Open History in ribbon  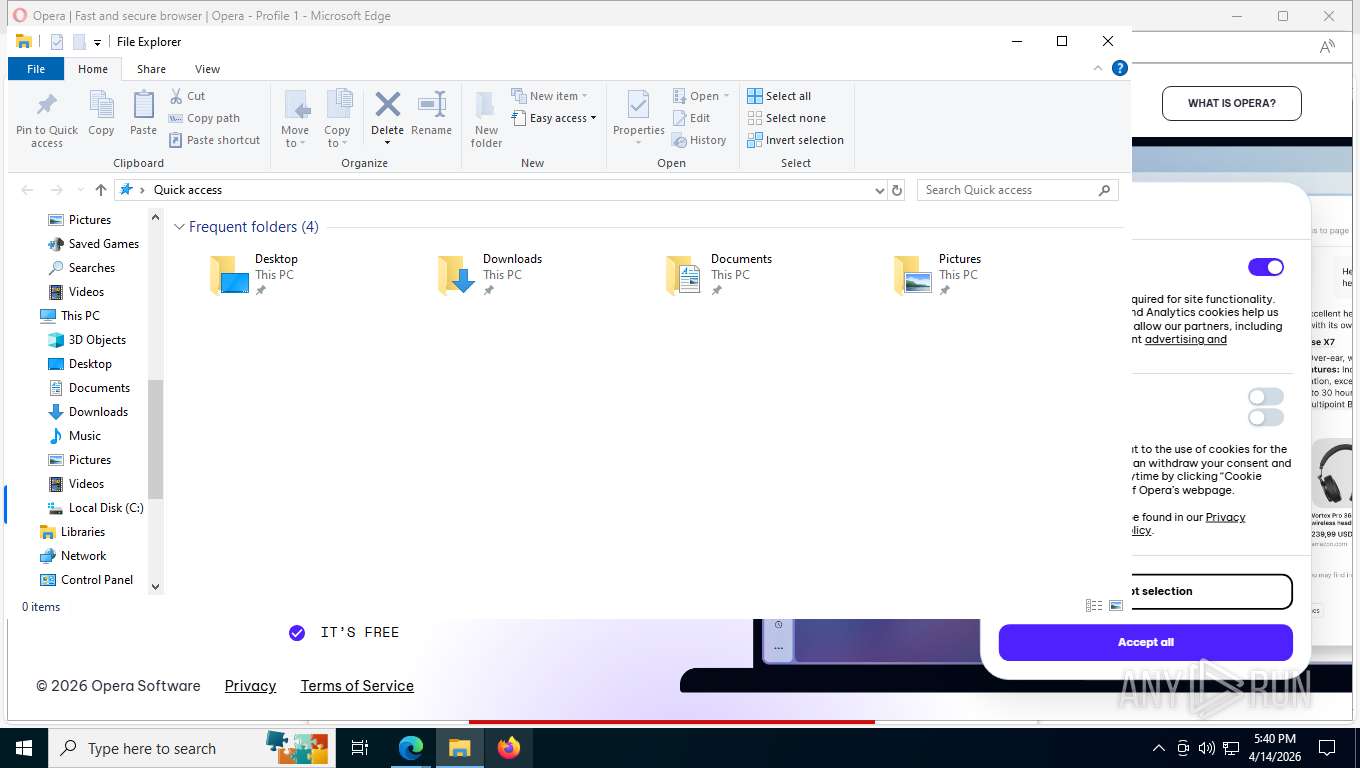(699, 140)
